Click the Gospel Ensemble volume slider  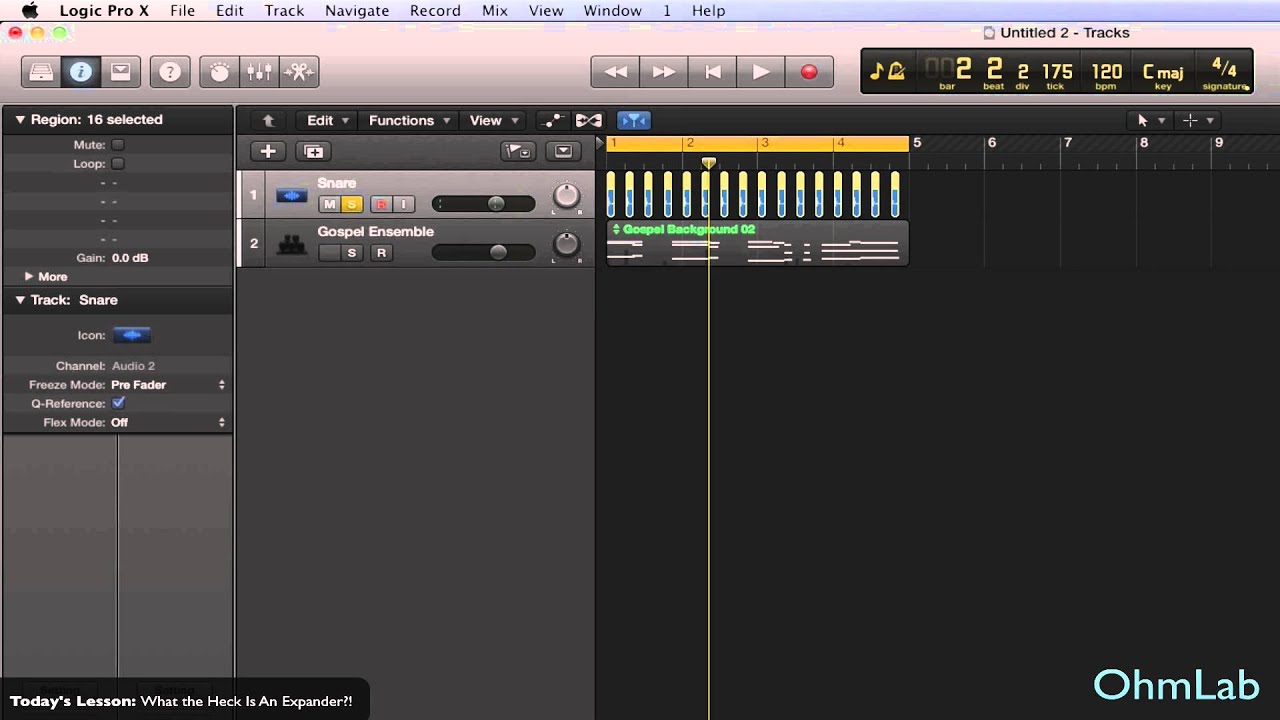483,253
